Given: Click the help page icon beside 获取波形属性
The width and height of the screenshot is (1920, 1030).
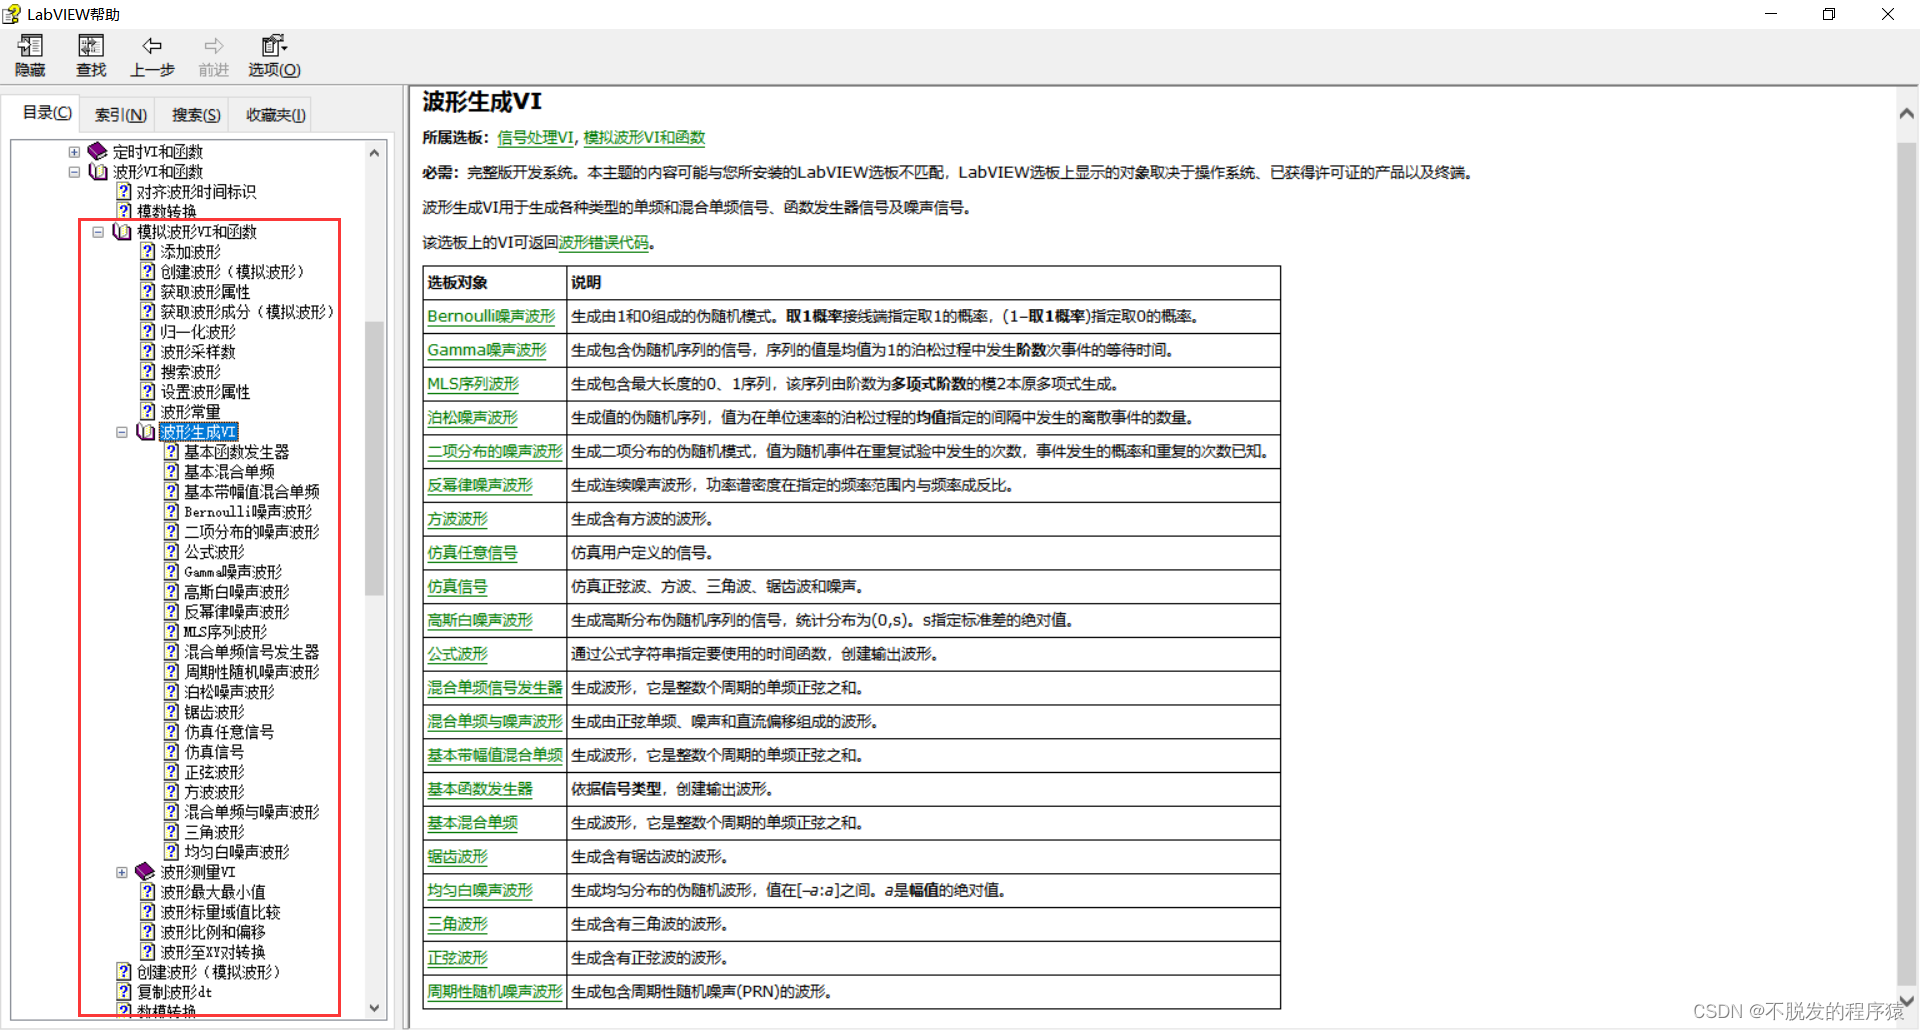Looking at the screenshot, I should [148, 291].
